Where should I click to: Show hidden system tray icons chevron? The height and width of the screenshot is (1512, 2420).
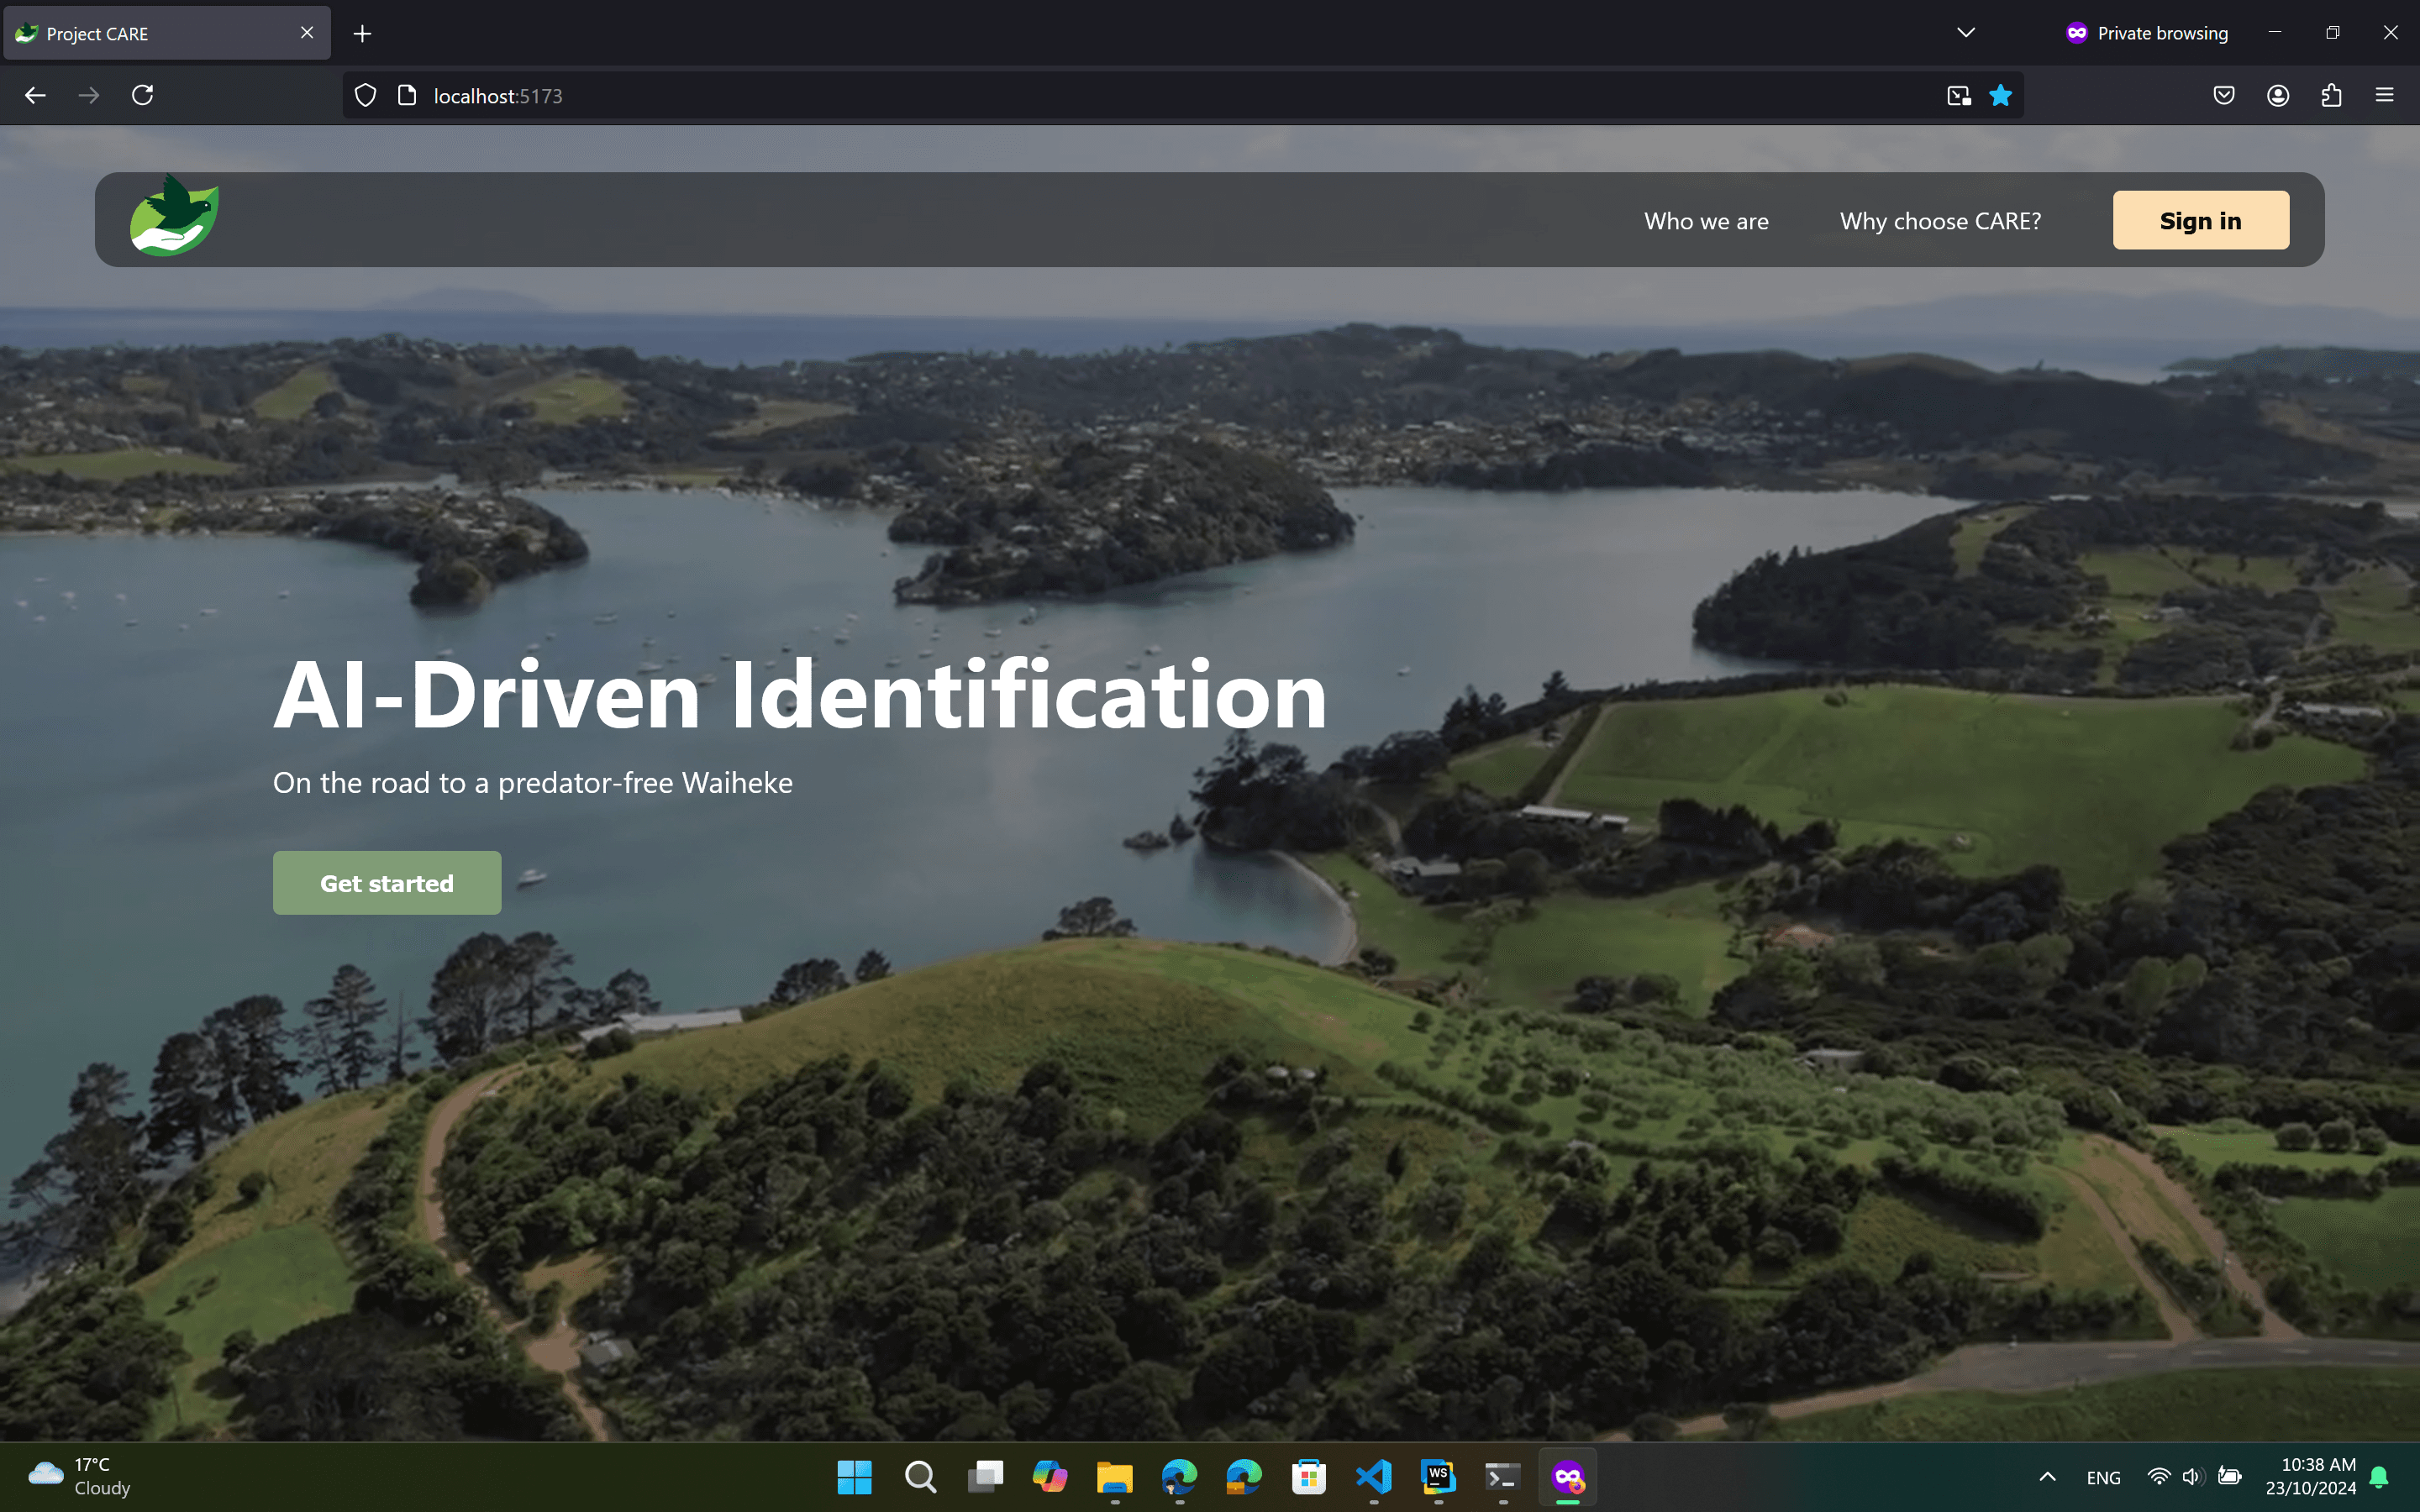[x=2047, y=1477]
